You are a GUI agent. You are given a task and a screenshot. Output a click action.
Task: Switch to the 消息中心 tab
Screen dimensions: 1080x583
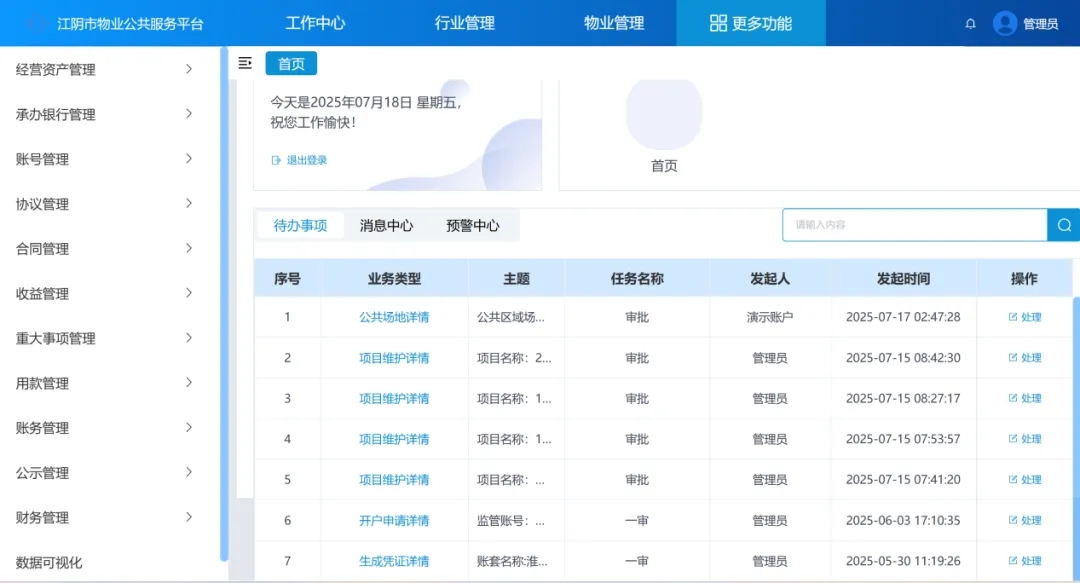(x=386, y=226)
